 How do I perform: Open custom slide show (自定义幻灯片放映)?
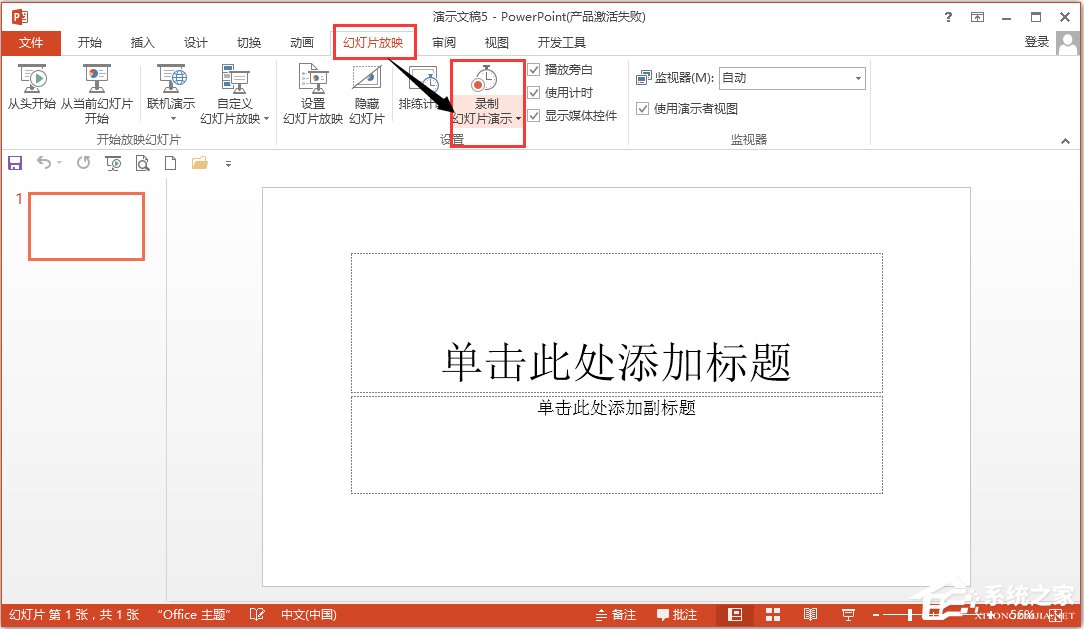pos(235,94)
